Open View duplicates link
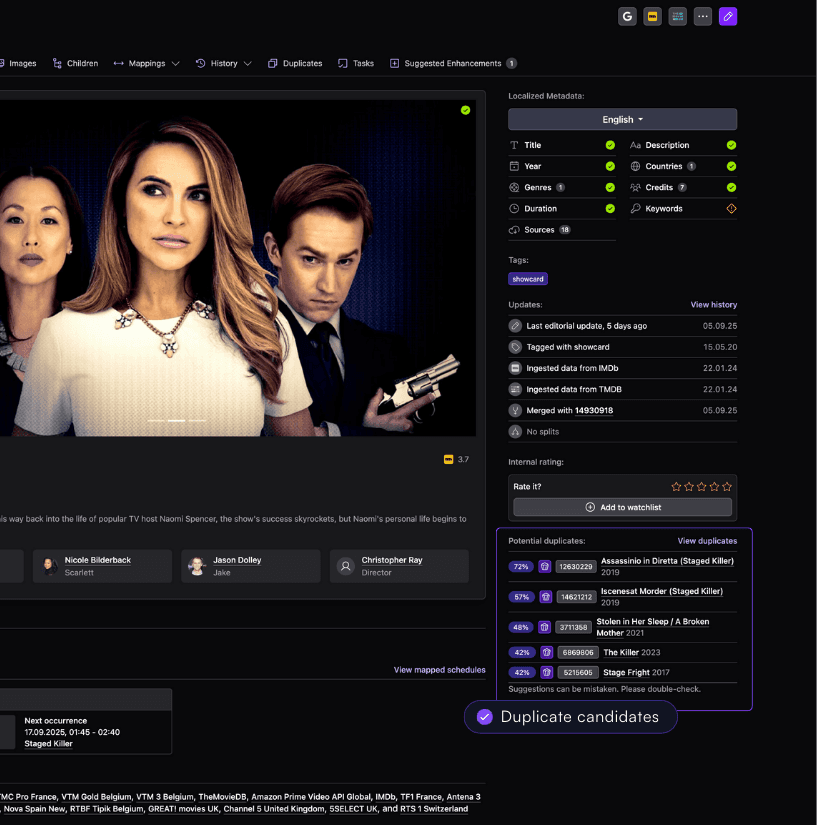This screenshot has width=817, height=825. pyautogui.click(x=707, y=541)
